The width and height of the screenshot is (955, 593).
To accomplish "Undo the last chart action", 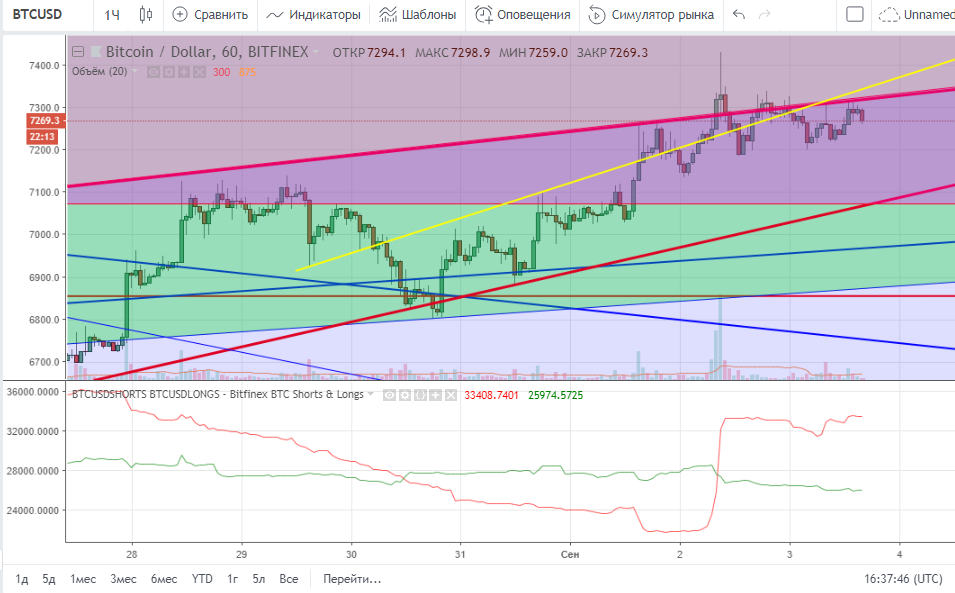I will tap(739, 15).
